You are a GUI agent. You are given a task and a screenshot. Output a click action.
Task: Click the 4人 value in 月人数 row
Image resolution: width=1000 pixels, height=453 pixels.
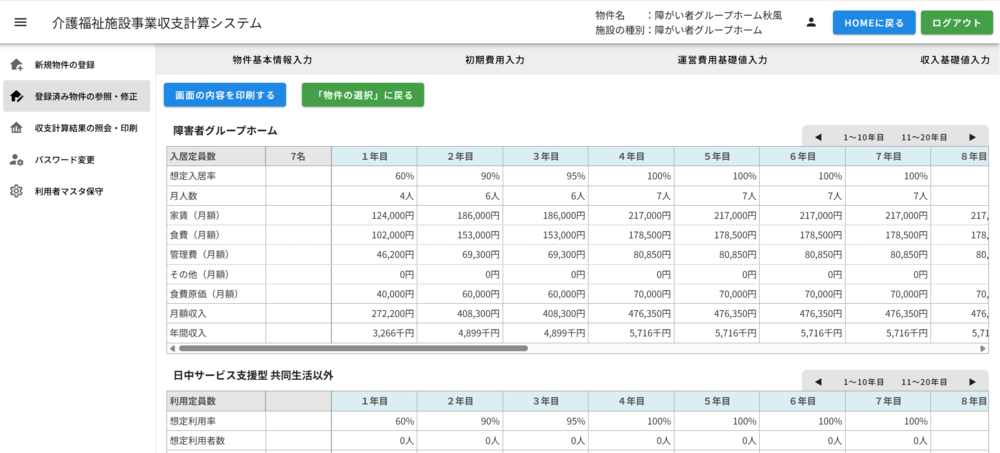tap(407, 196)
